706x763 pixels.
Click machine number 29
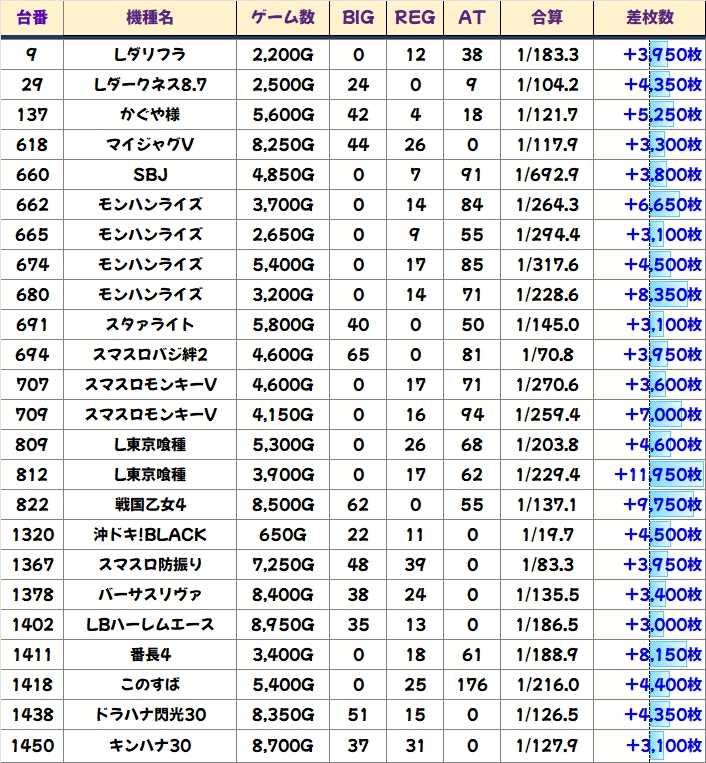(x=32, y=85)
